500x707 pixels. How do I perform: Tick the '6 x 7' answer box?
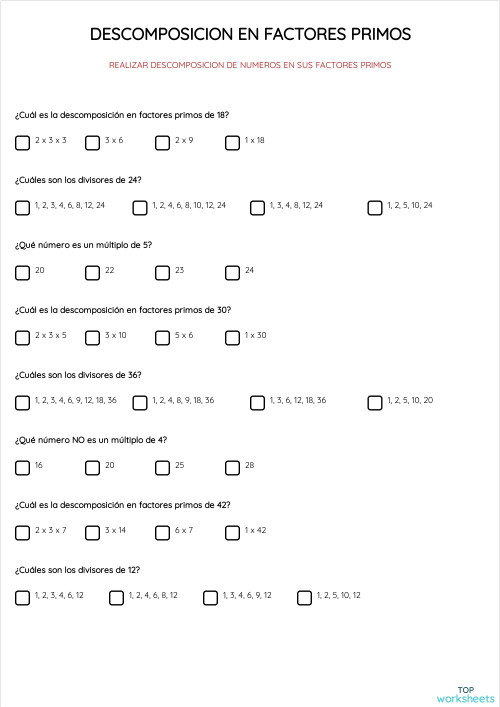[162, 533]
